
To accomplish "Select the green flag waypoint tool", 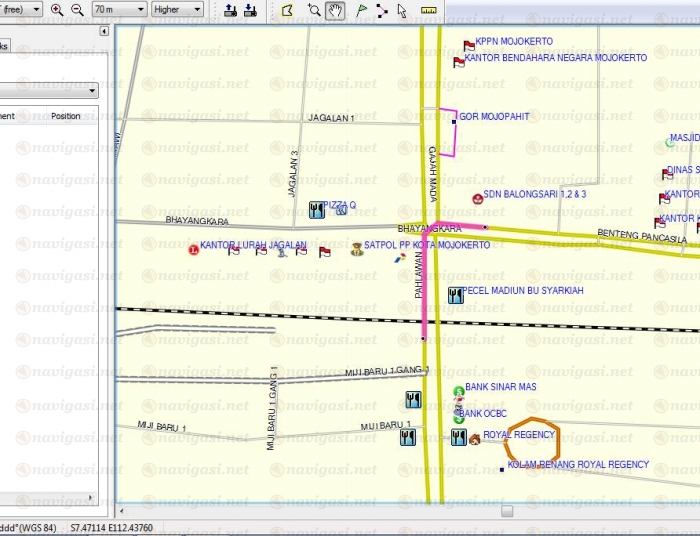I will click(x=361, y=9).
